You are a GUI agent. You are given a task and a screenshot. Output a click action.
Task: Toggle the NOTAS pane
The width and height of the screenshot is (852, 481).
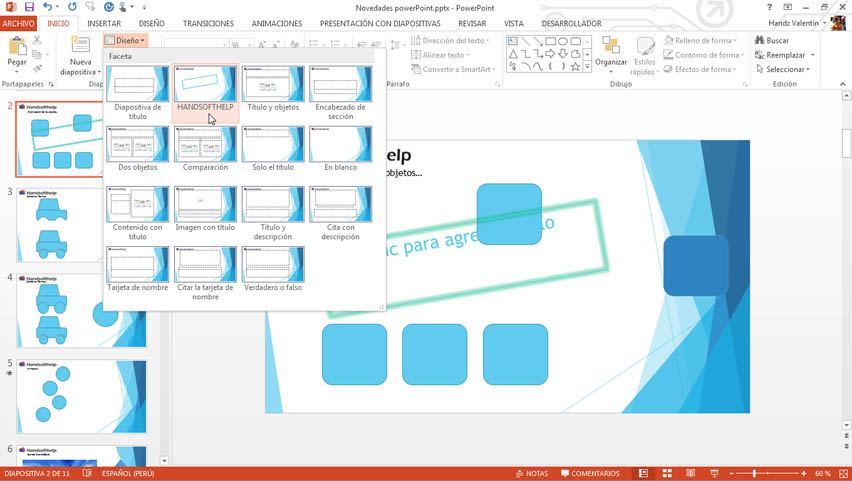tap(532, 473)
